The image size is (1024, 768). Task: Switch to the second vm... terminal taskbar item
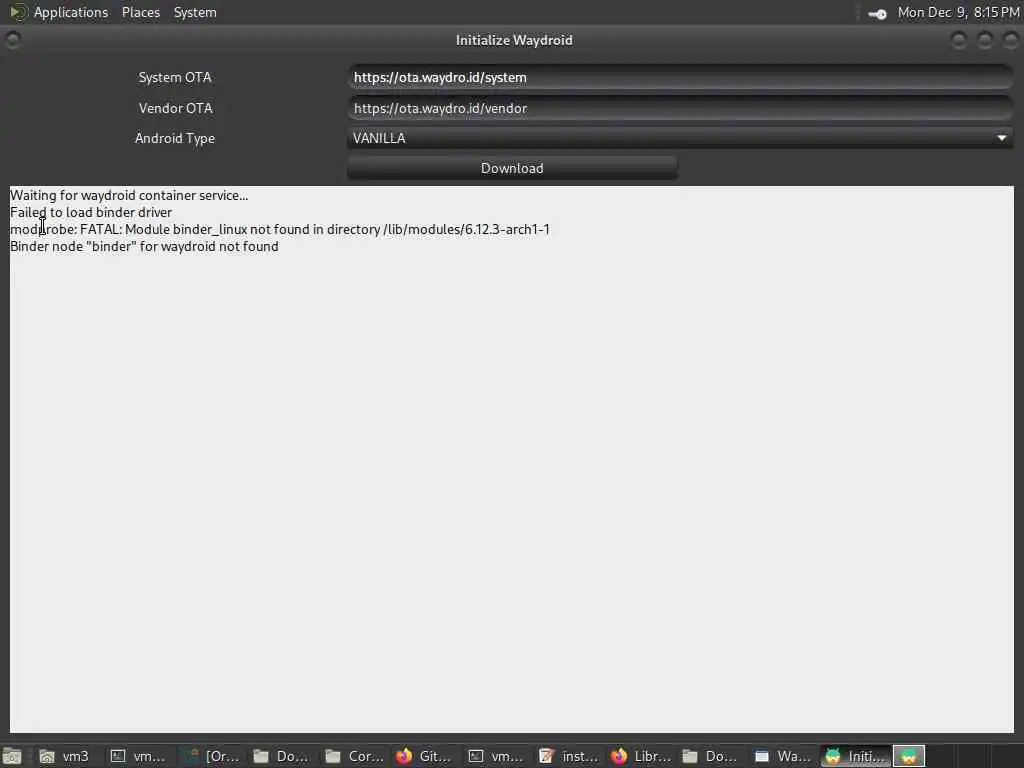point(495,756)
